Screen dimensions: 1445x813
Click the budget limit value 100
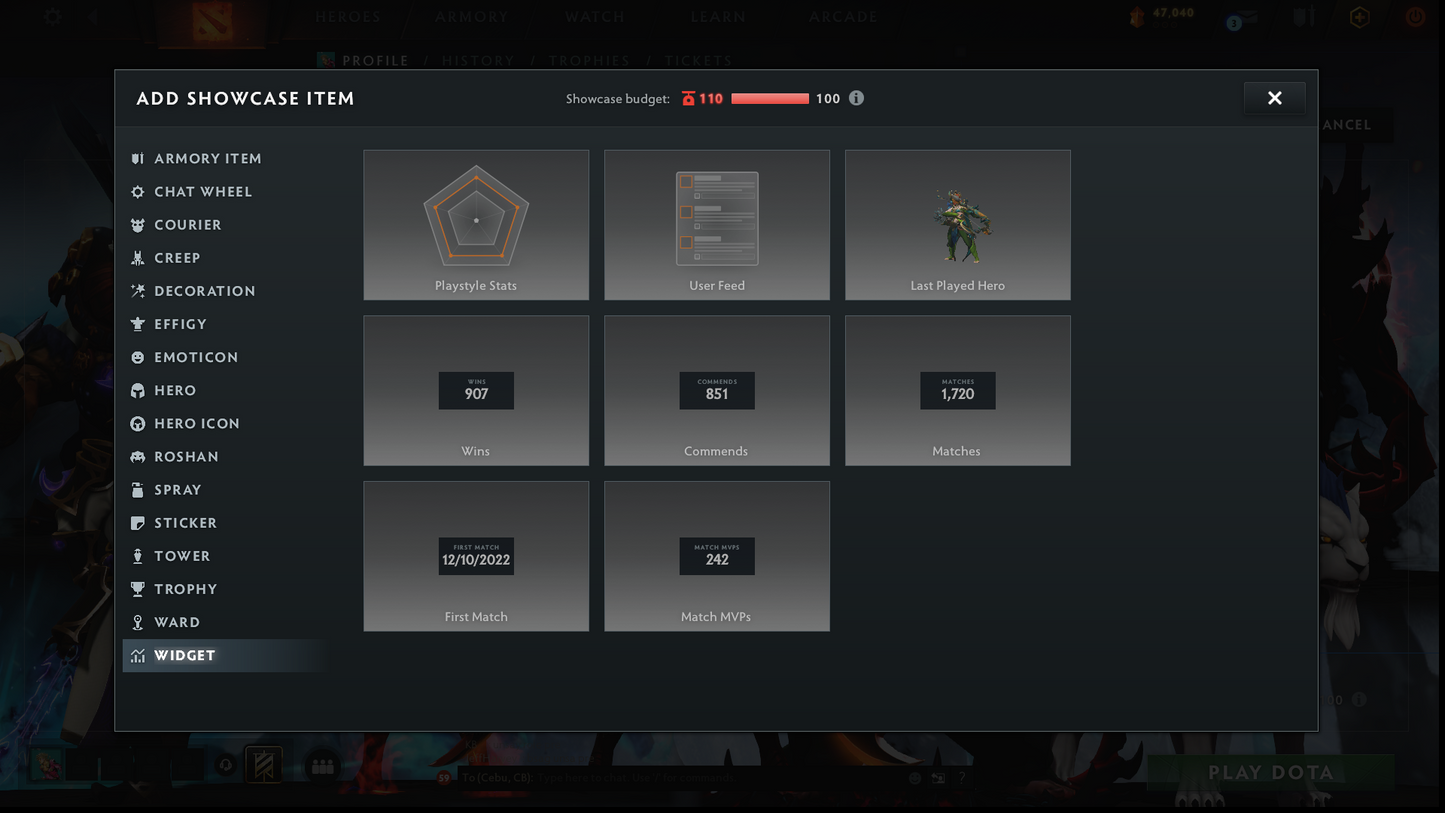[x=828, y=99]
